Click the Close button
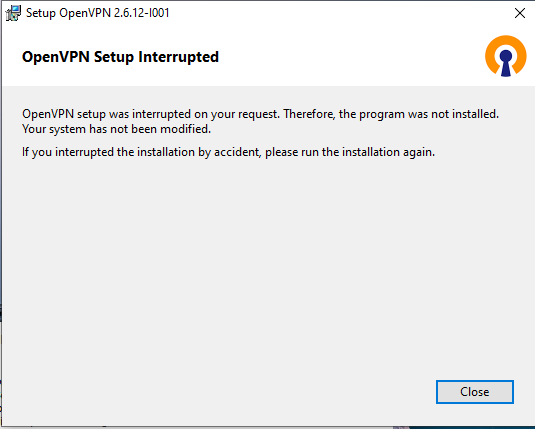 (475, 392)
